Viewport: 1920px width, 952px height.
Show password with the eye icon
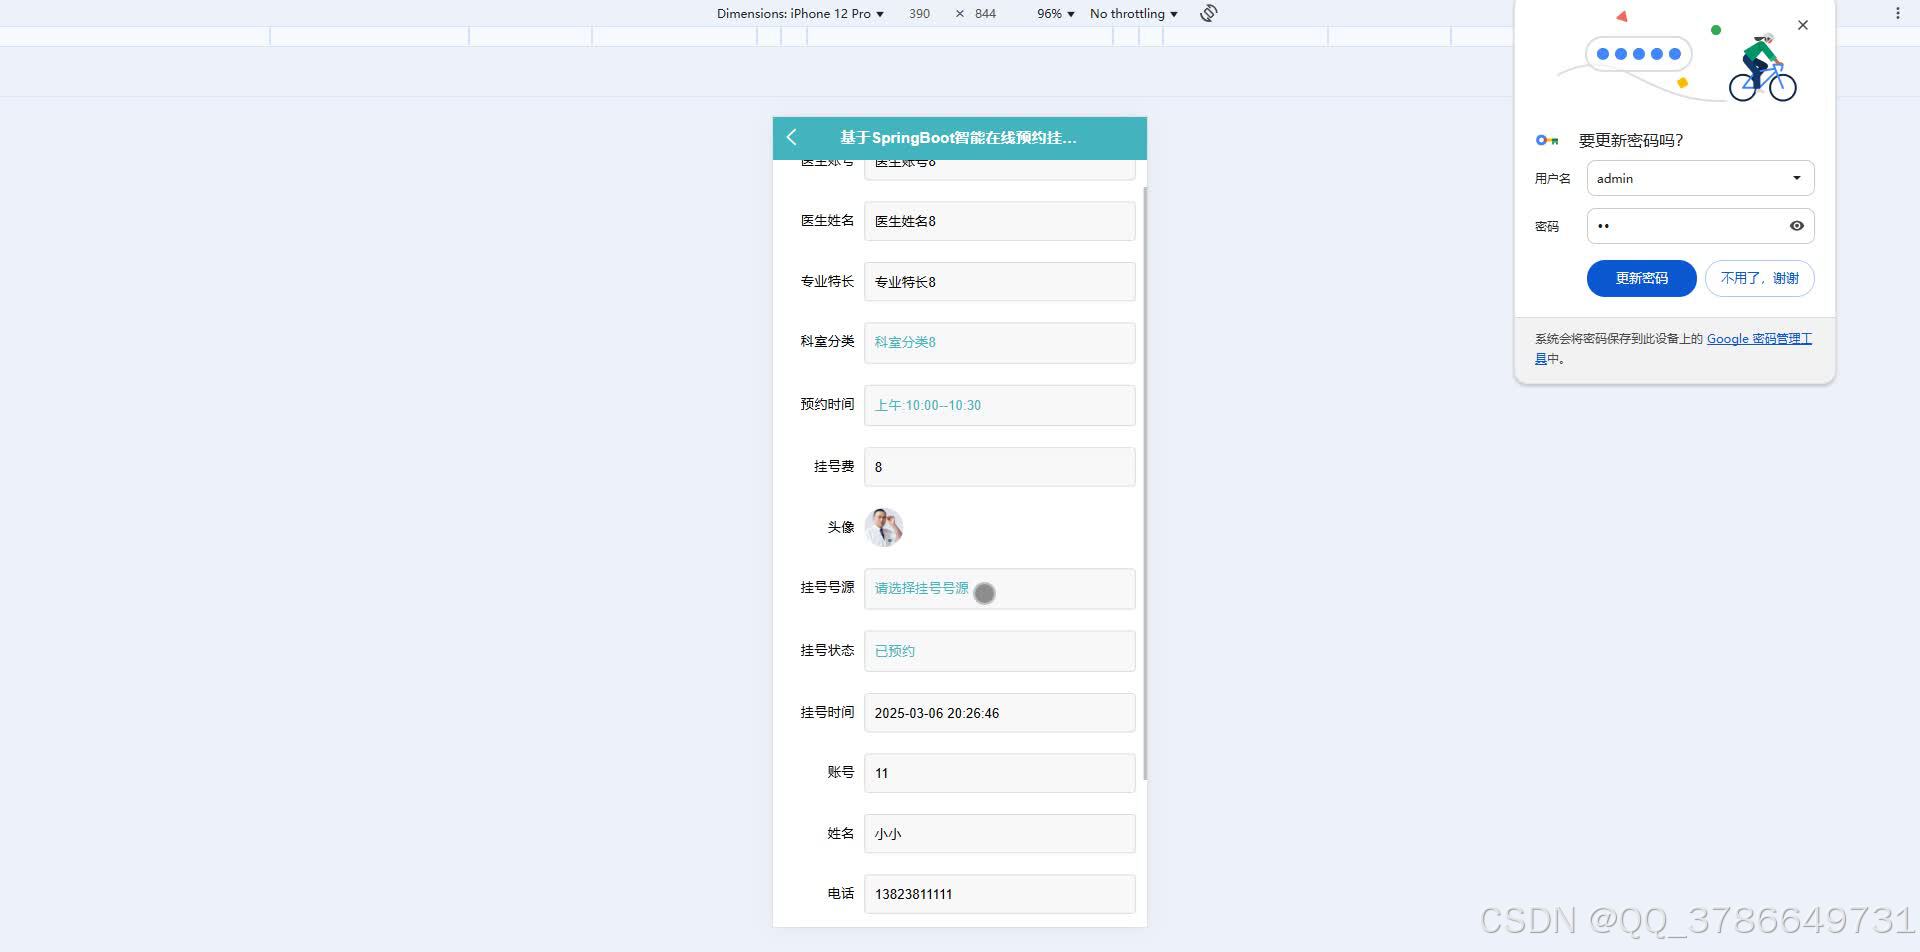pos(1796,226)
